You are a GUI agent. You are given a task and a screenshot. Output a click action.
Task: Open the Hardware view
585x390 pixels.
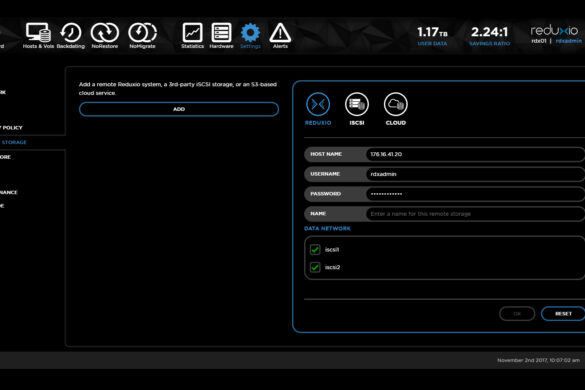[x=221, y=36]
